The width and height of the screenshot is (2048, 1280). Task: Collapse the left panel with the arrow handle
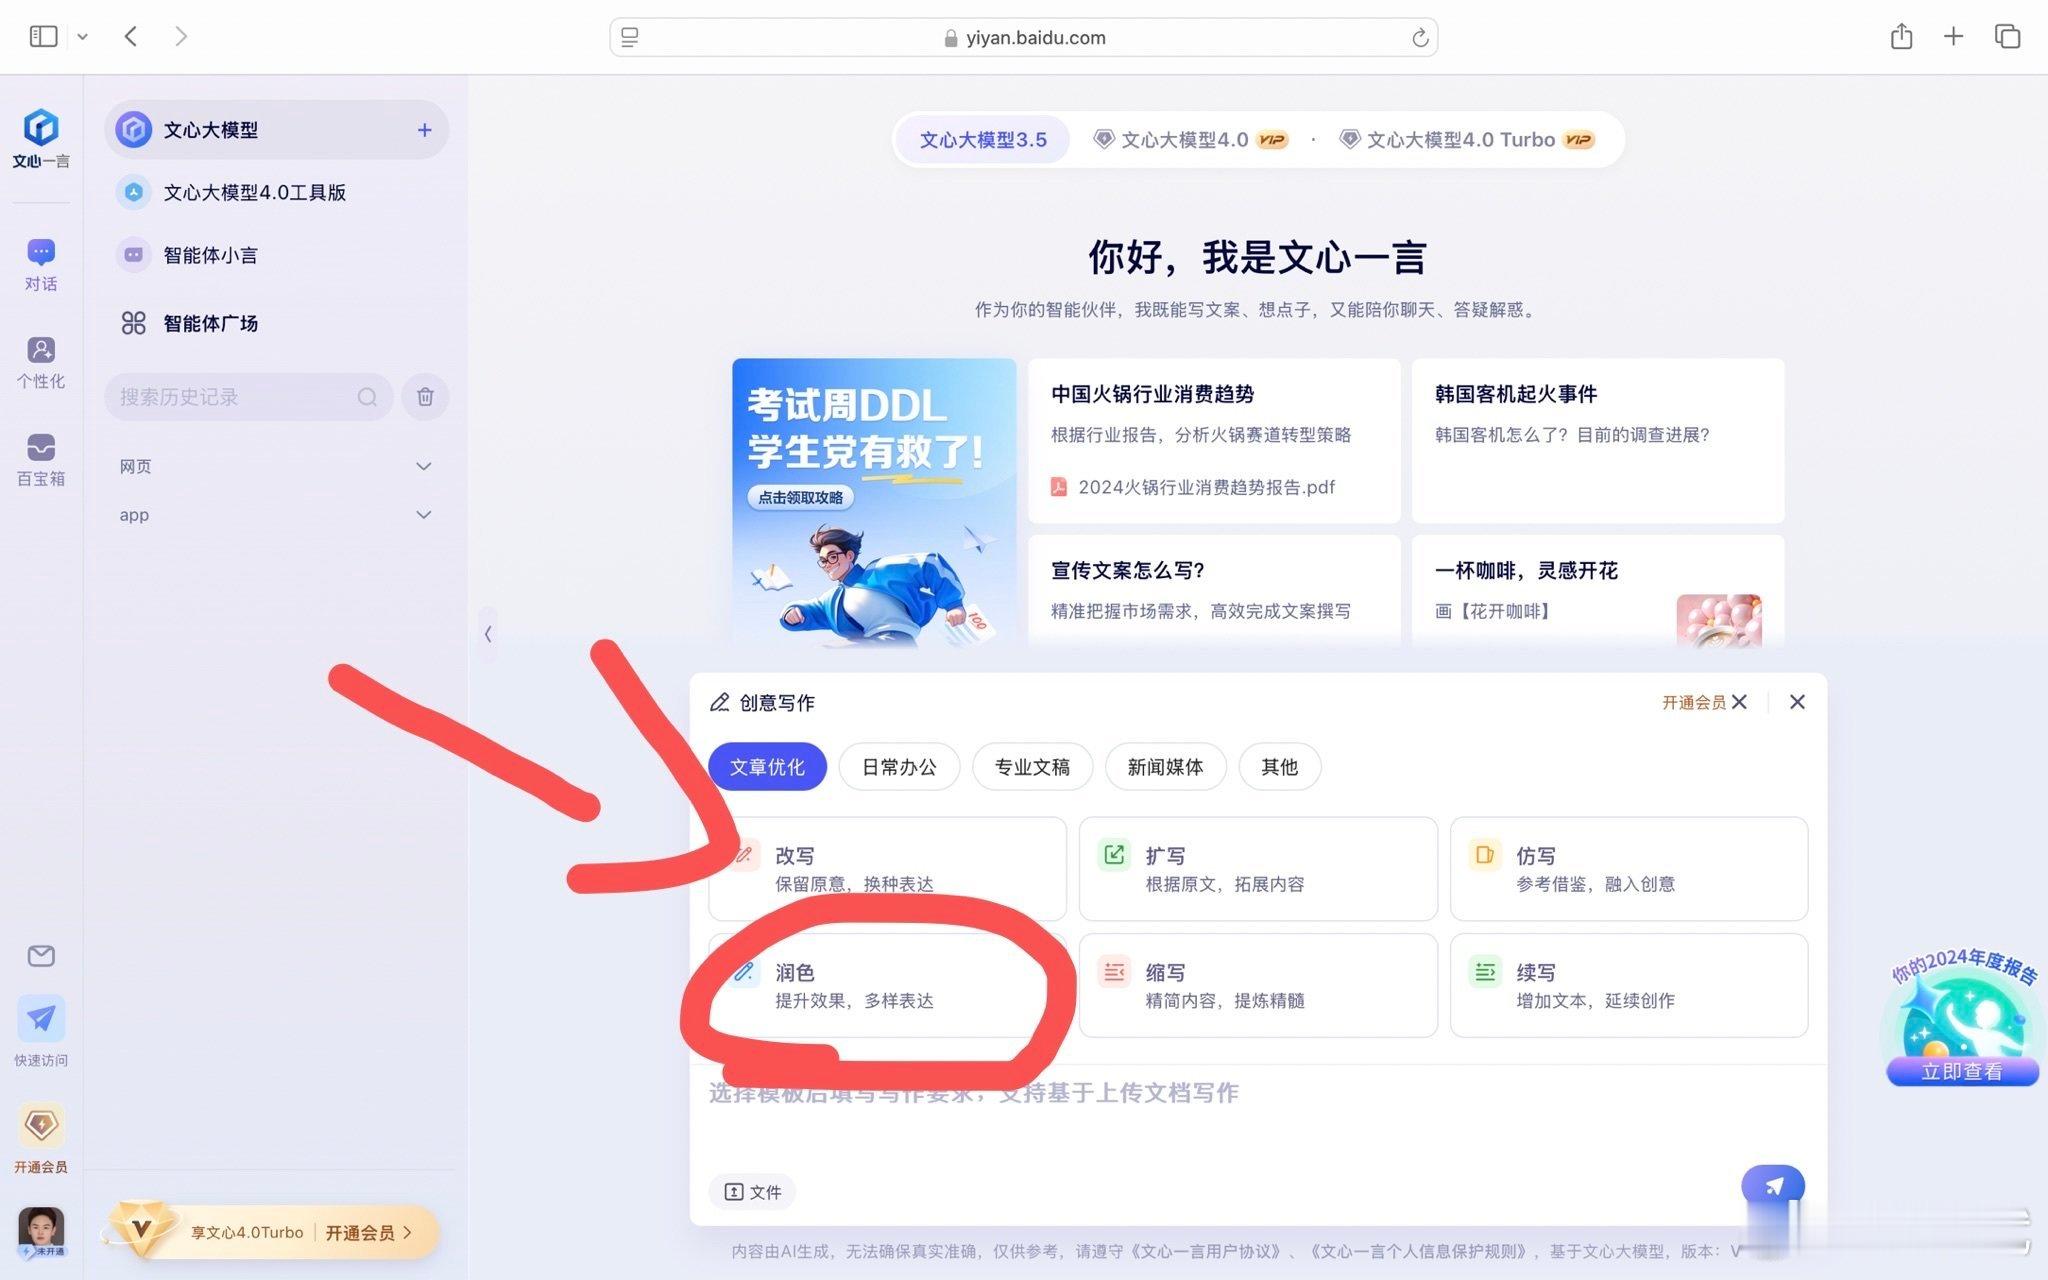(x=488, y=634)
